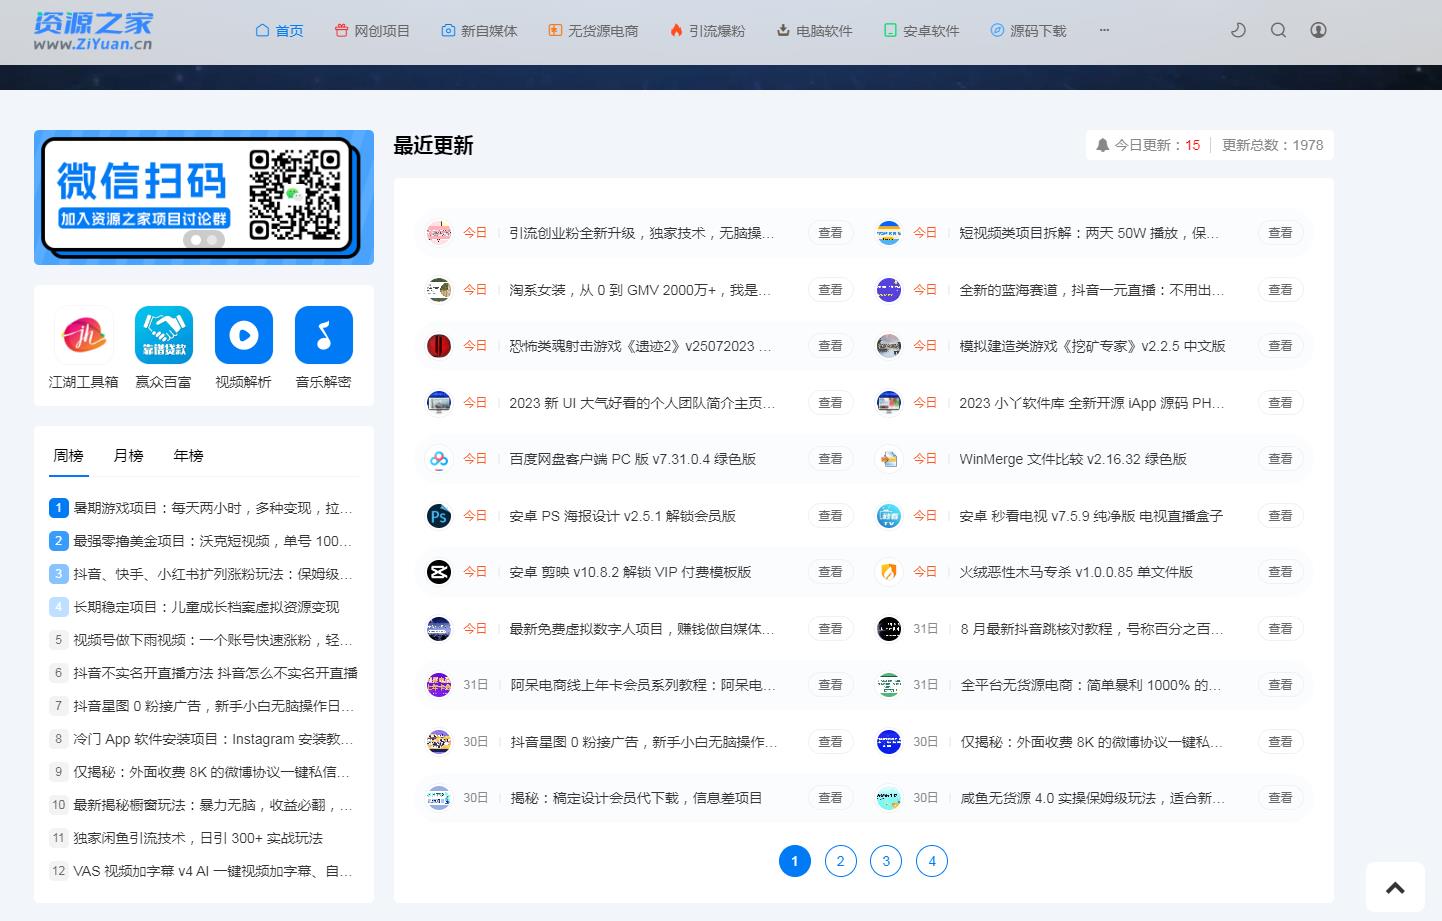Viewport: 1442px width, 921px height.
Task: Click the back-to-top arrow button
Action: [x=1395, y=887]
